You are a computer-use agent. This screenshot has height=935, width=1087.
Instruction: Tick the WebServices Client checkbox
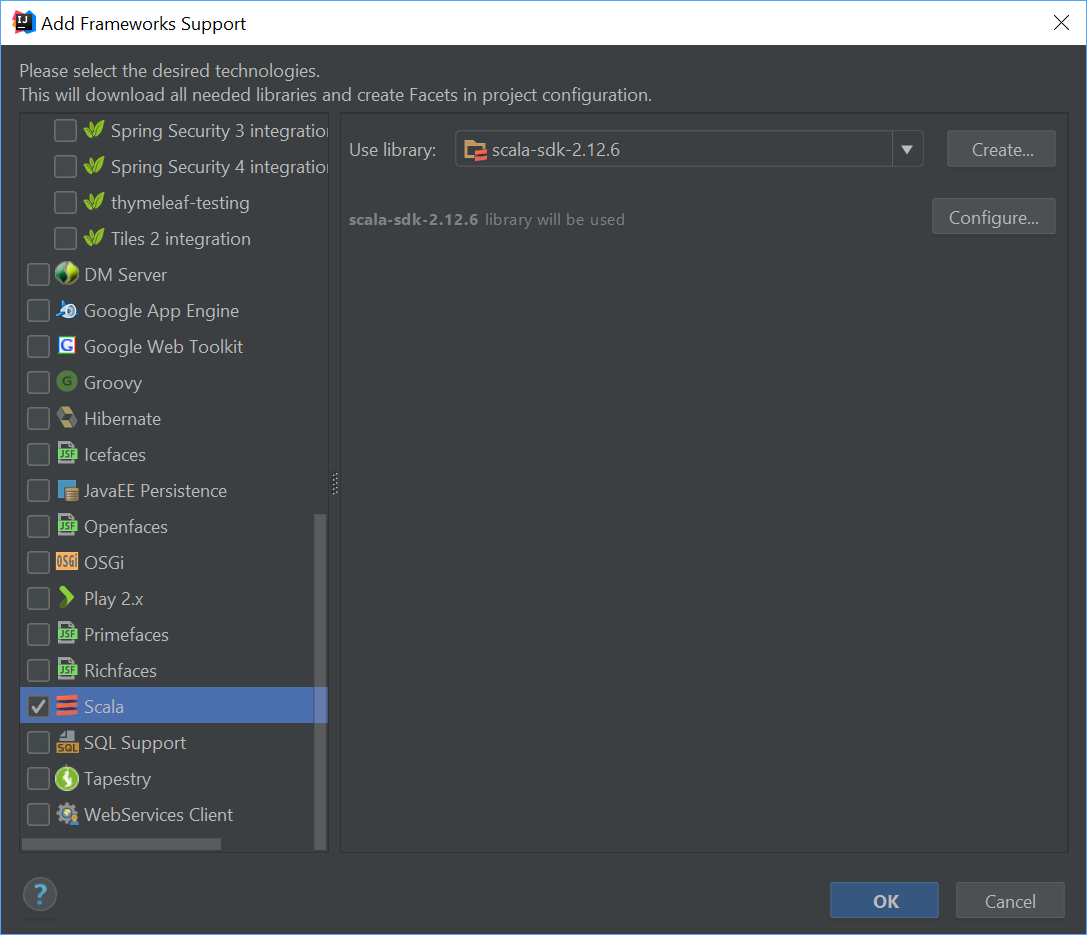38,814
